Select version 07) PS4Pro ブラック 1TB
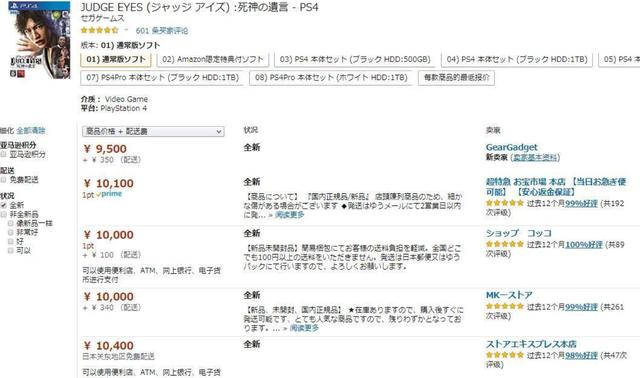The image size is (640, 378). [x=162, y=78]
